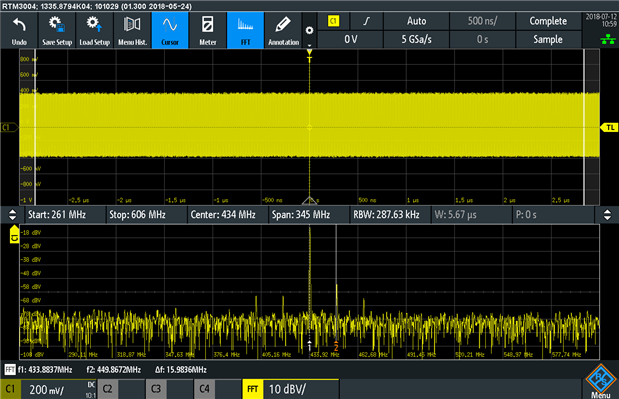Click the P: 0 s field

click(x=553, y=215)
